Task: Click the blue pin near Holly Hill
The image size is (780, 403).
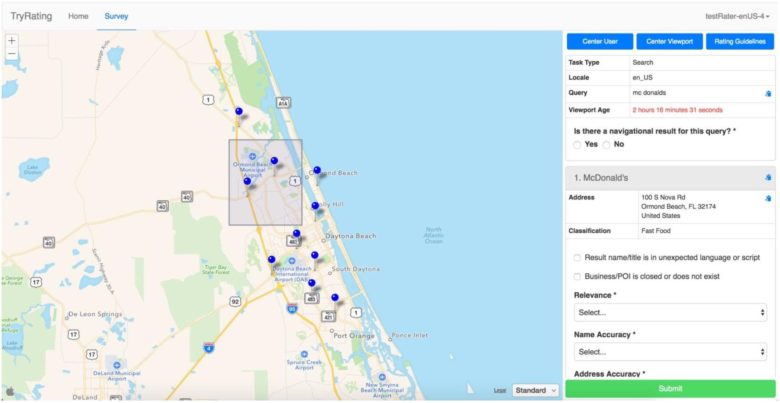Action: (315, 205)
